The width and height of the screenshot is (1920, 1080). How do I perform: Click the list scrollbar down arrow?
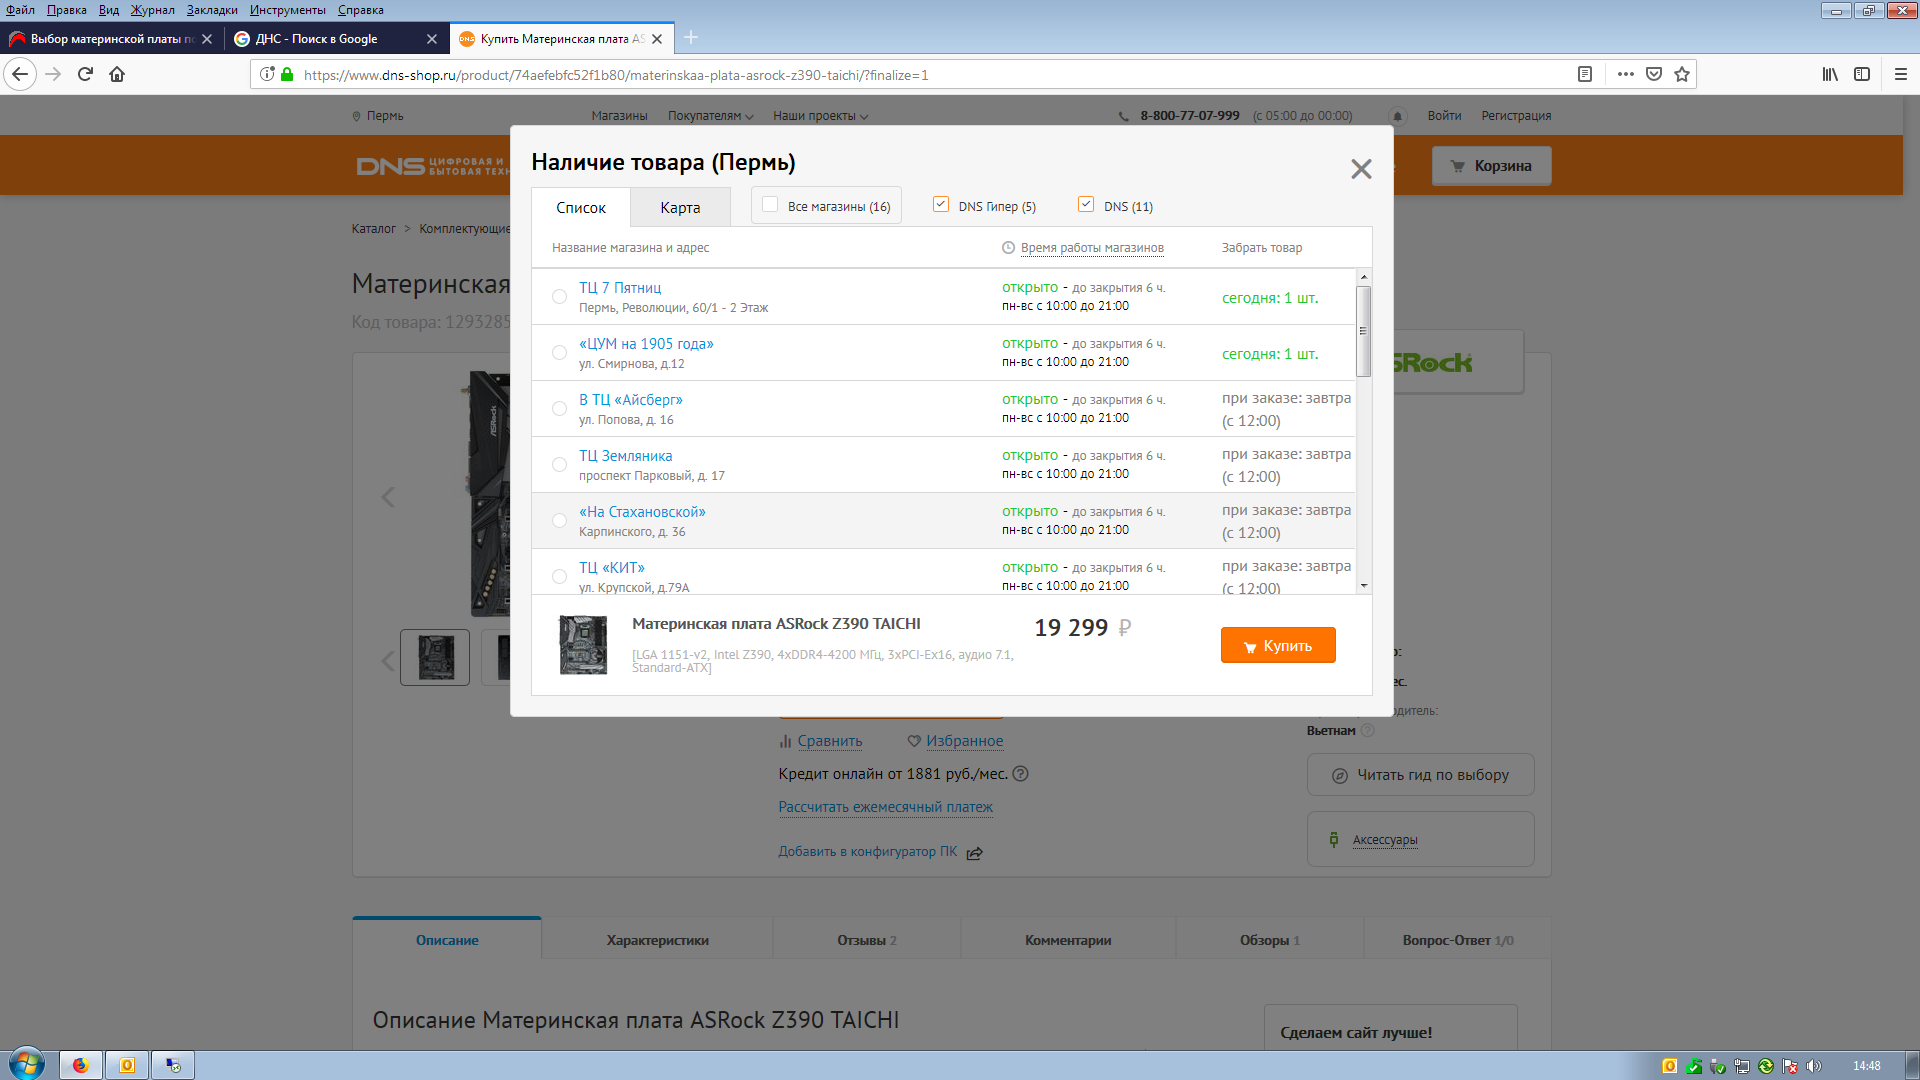[x=1363, y=586]
